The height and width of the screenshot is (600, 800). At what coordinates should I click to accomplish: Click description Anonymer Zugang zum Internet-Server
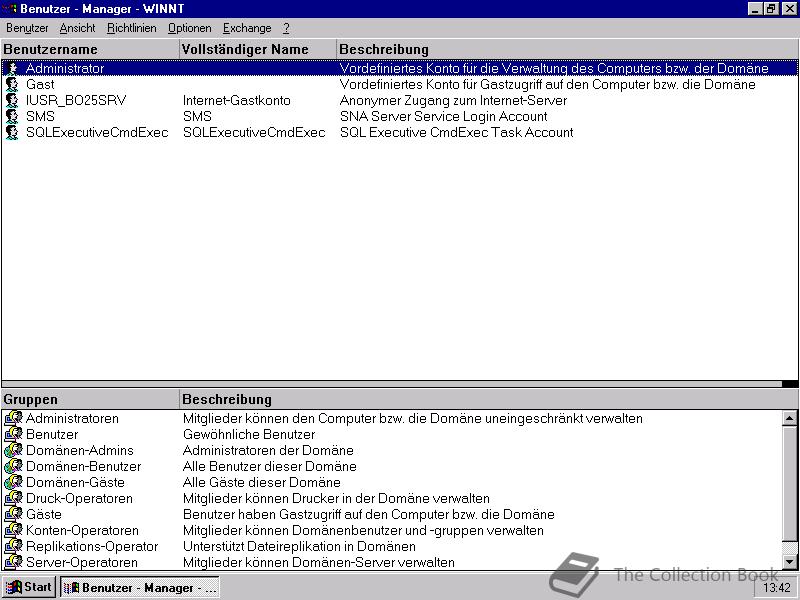point(454,101)
